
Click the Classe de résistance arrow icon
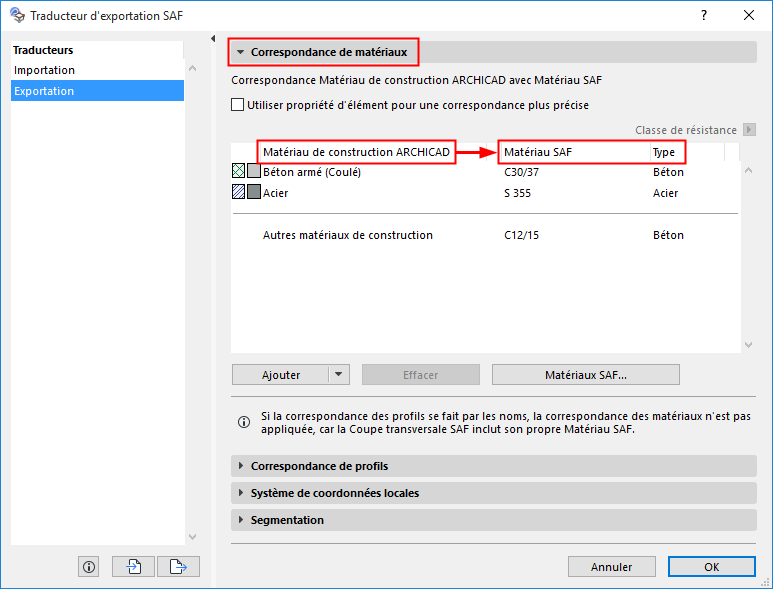(x=749, y=130)
